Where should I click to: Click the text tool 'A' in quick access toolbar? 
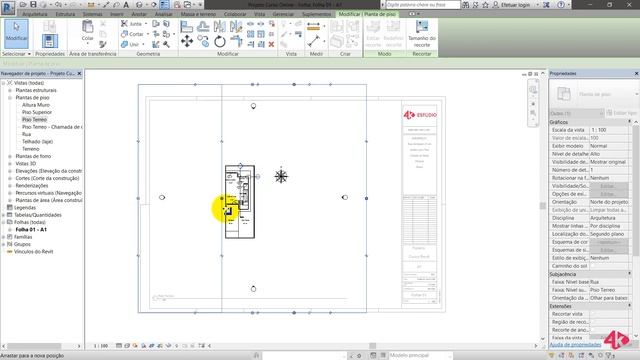click(x=126, y=5)
